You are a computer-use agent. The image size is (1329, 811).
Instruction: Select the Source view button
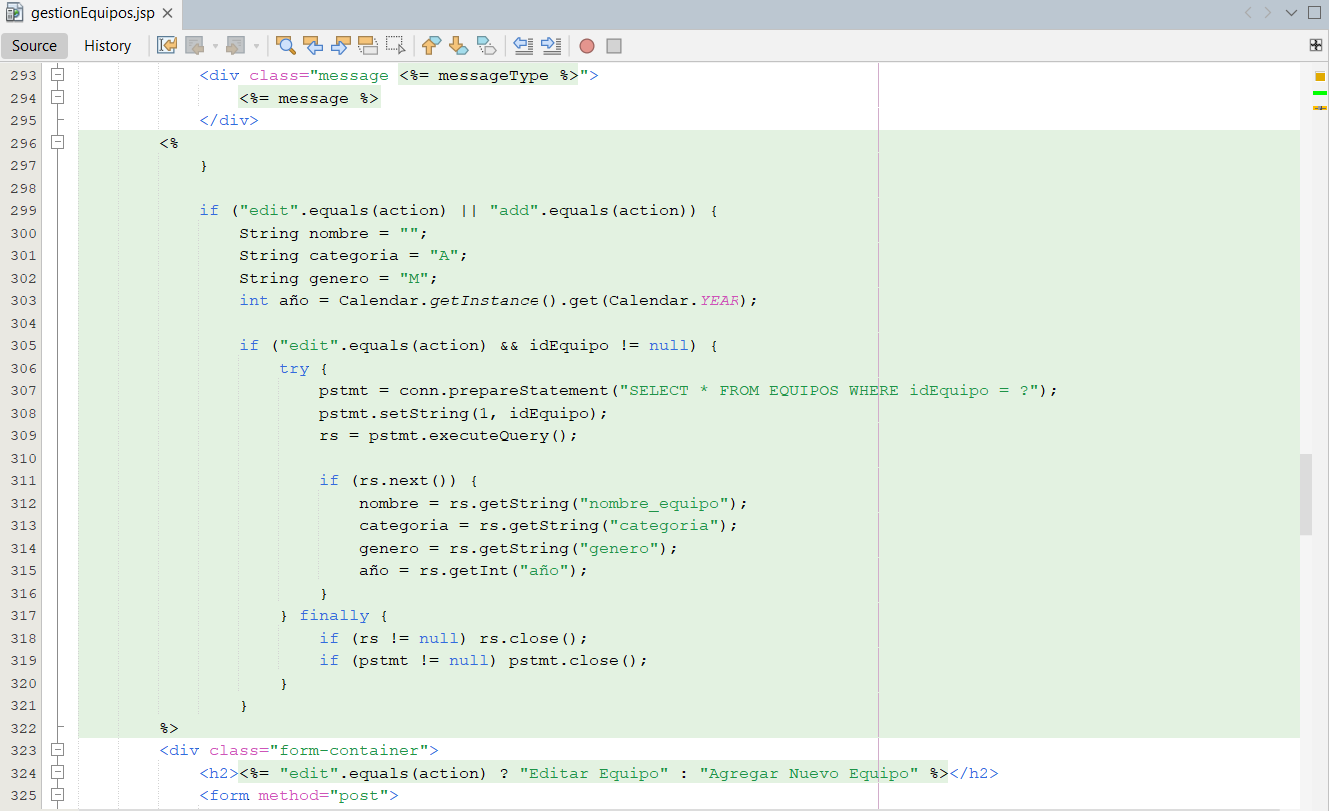tap(35, 46)
